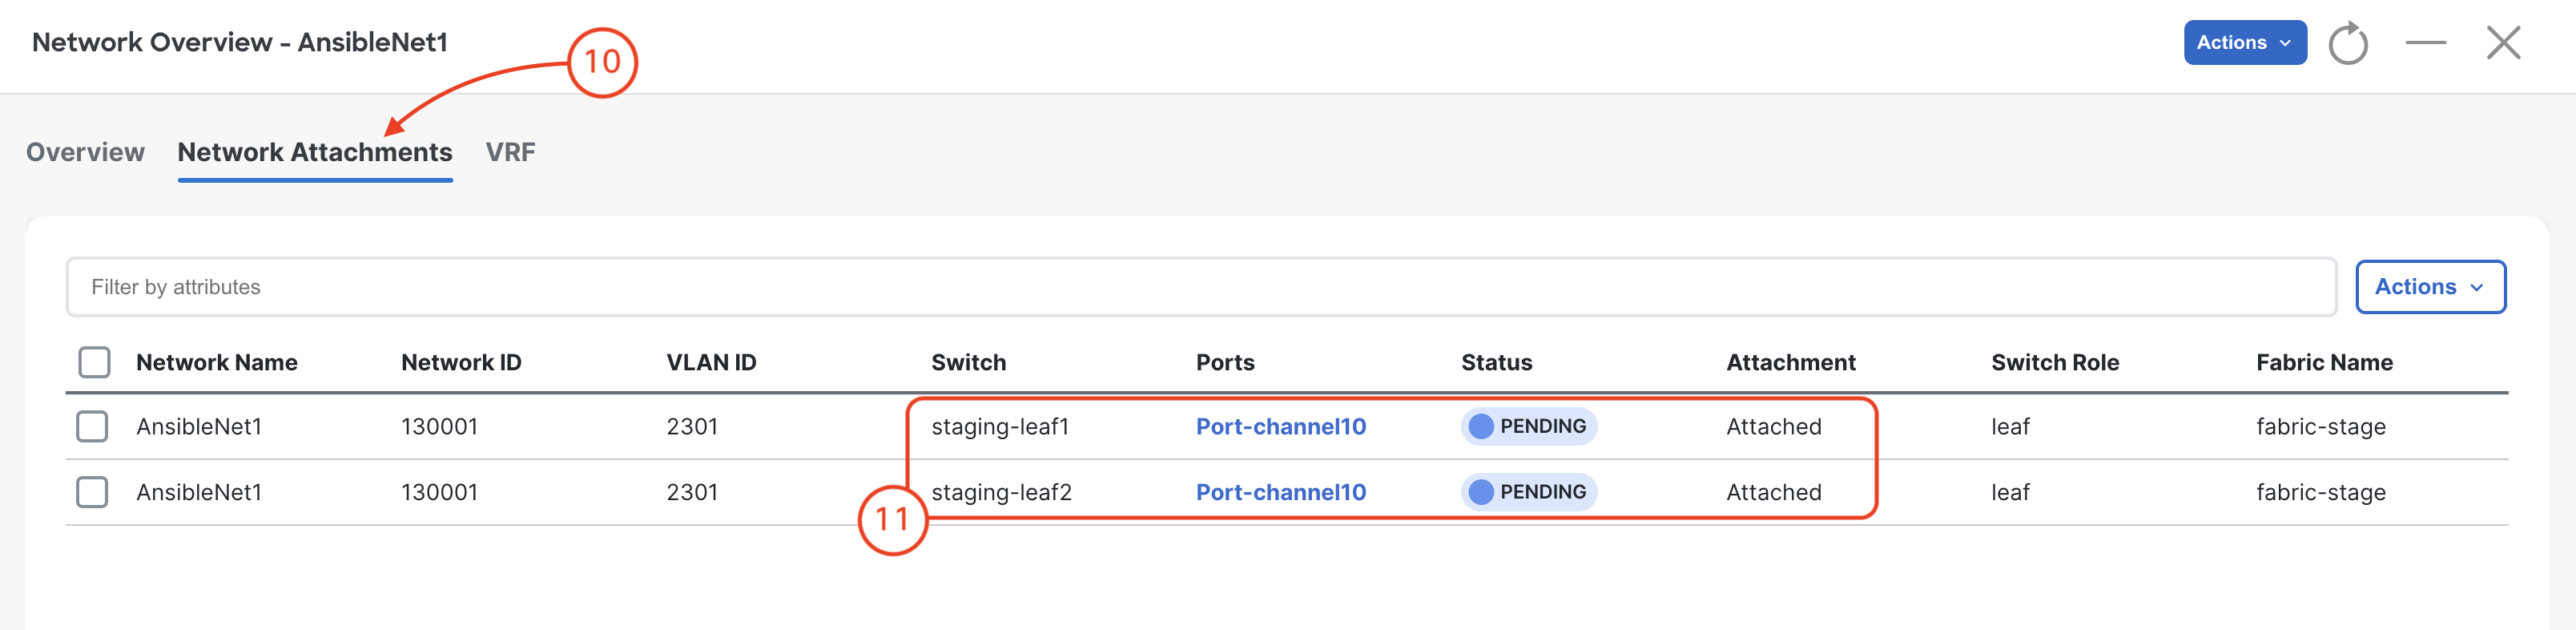Open the blue Actions dropdown in header
Viewport: 2576px width, 630px height.
(2245, 43)
